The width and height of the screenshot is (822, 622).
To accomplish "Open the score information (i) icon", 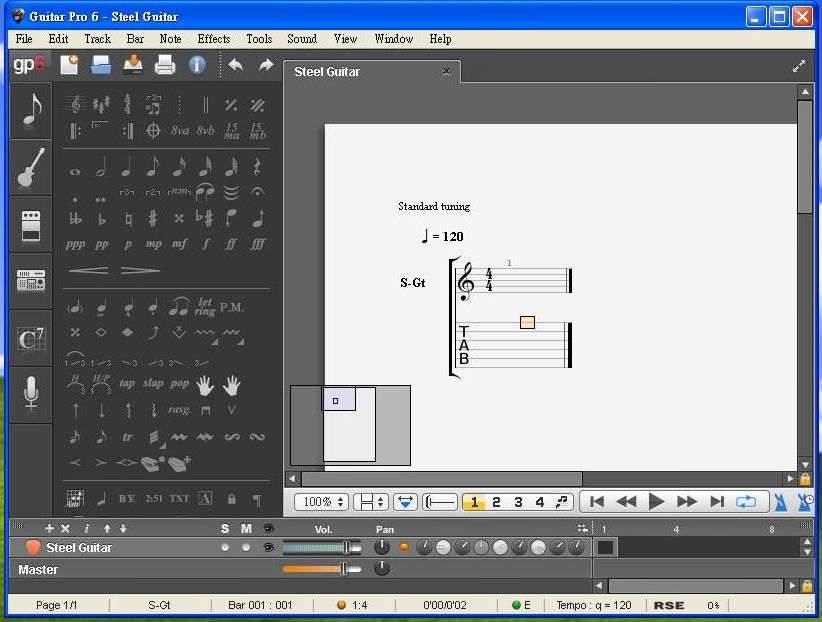I will pos(197,65).
